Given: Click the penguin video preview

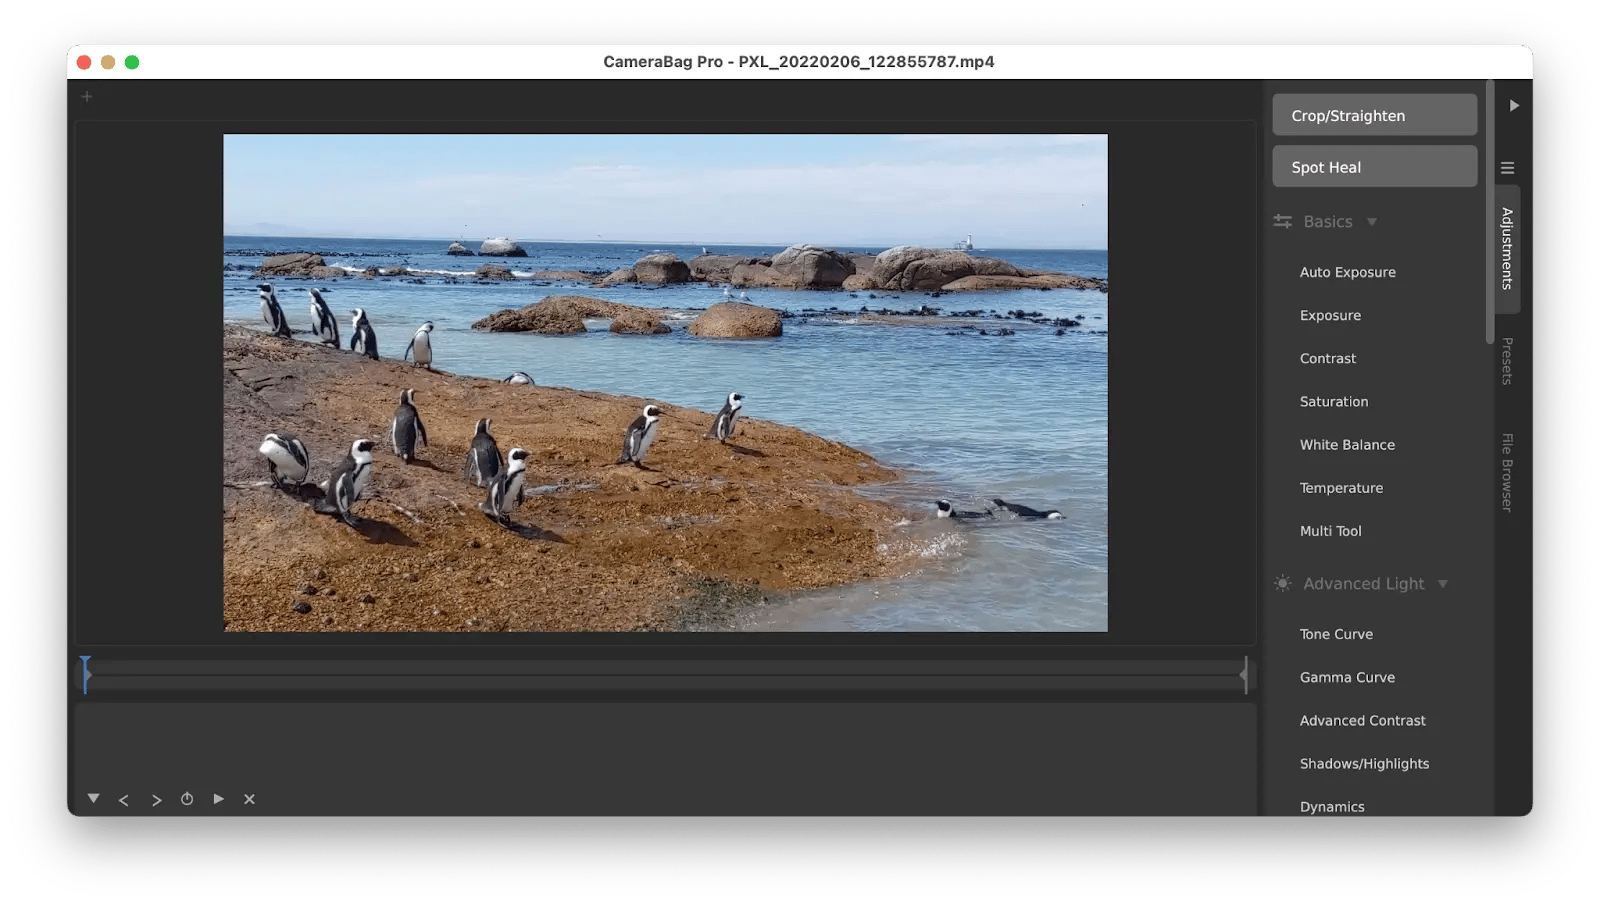Looking at the screenshot, I should coord(665,383).
